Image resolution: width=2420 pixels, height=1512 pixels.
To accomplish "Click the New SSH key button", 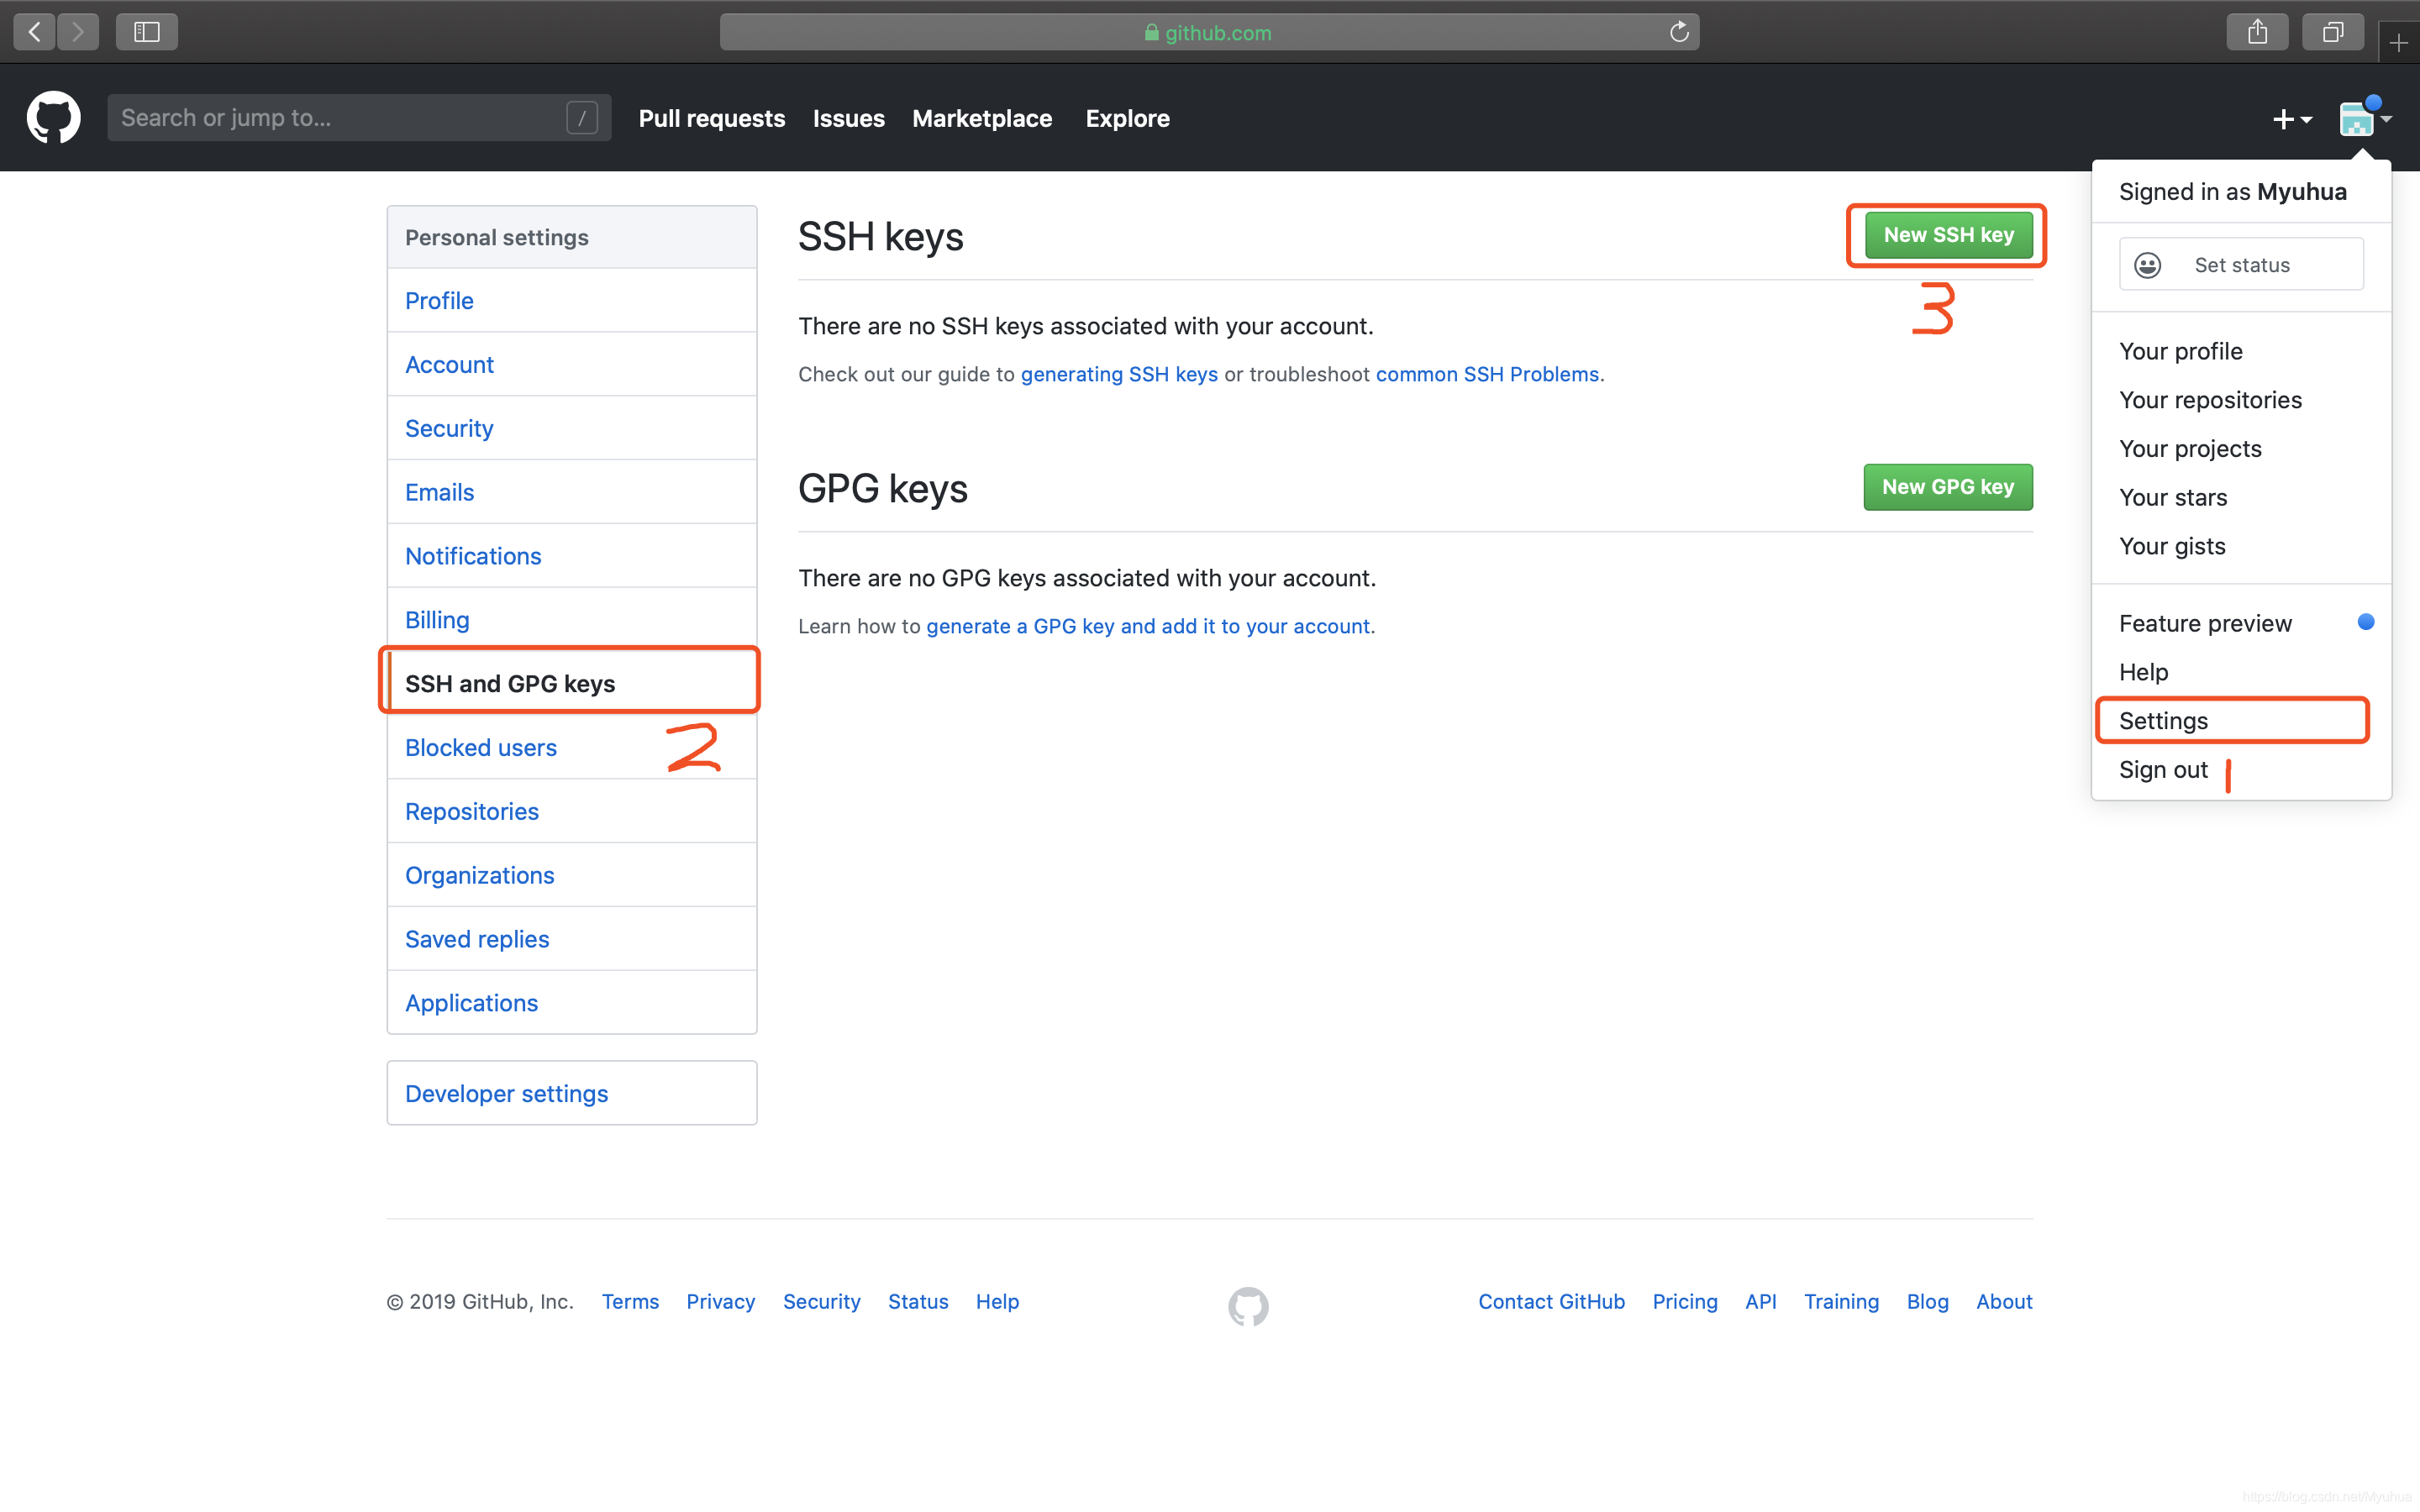I will point(1948,235).
